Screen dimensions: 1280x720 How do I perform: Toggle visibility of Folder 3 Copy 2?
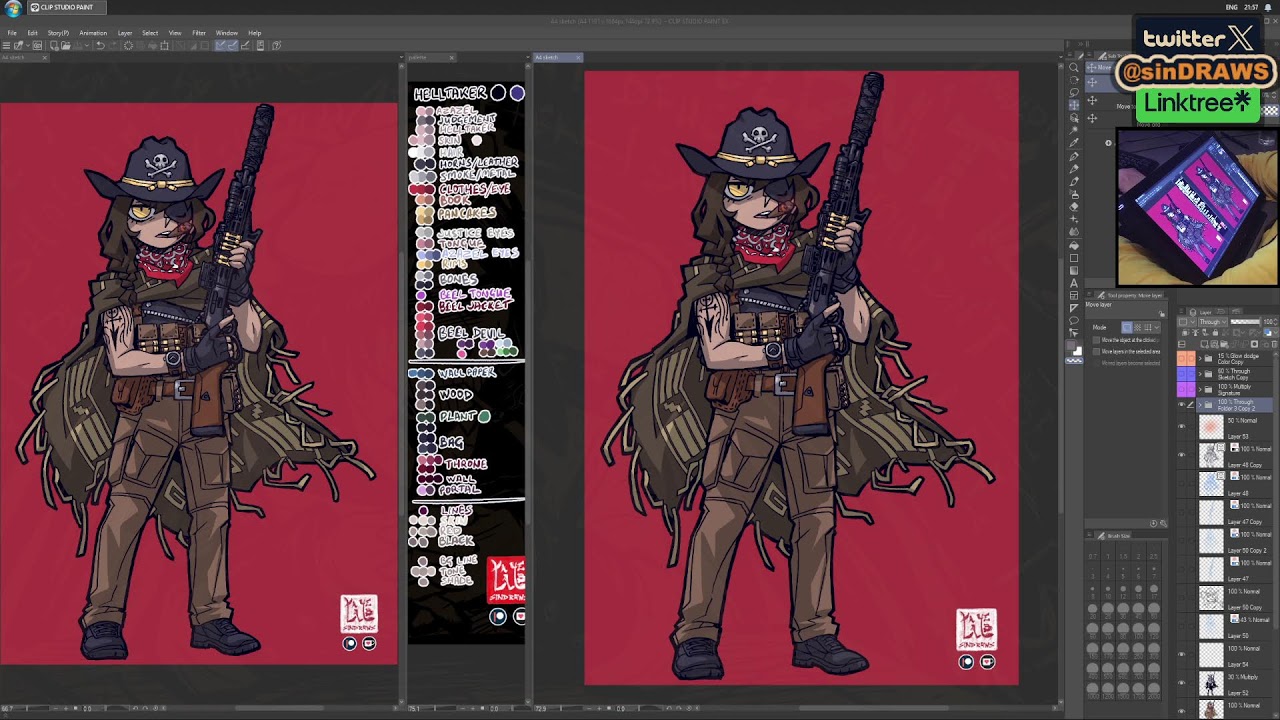[1181, 404]
